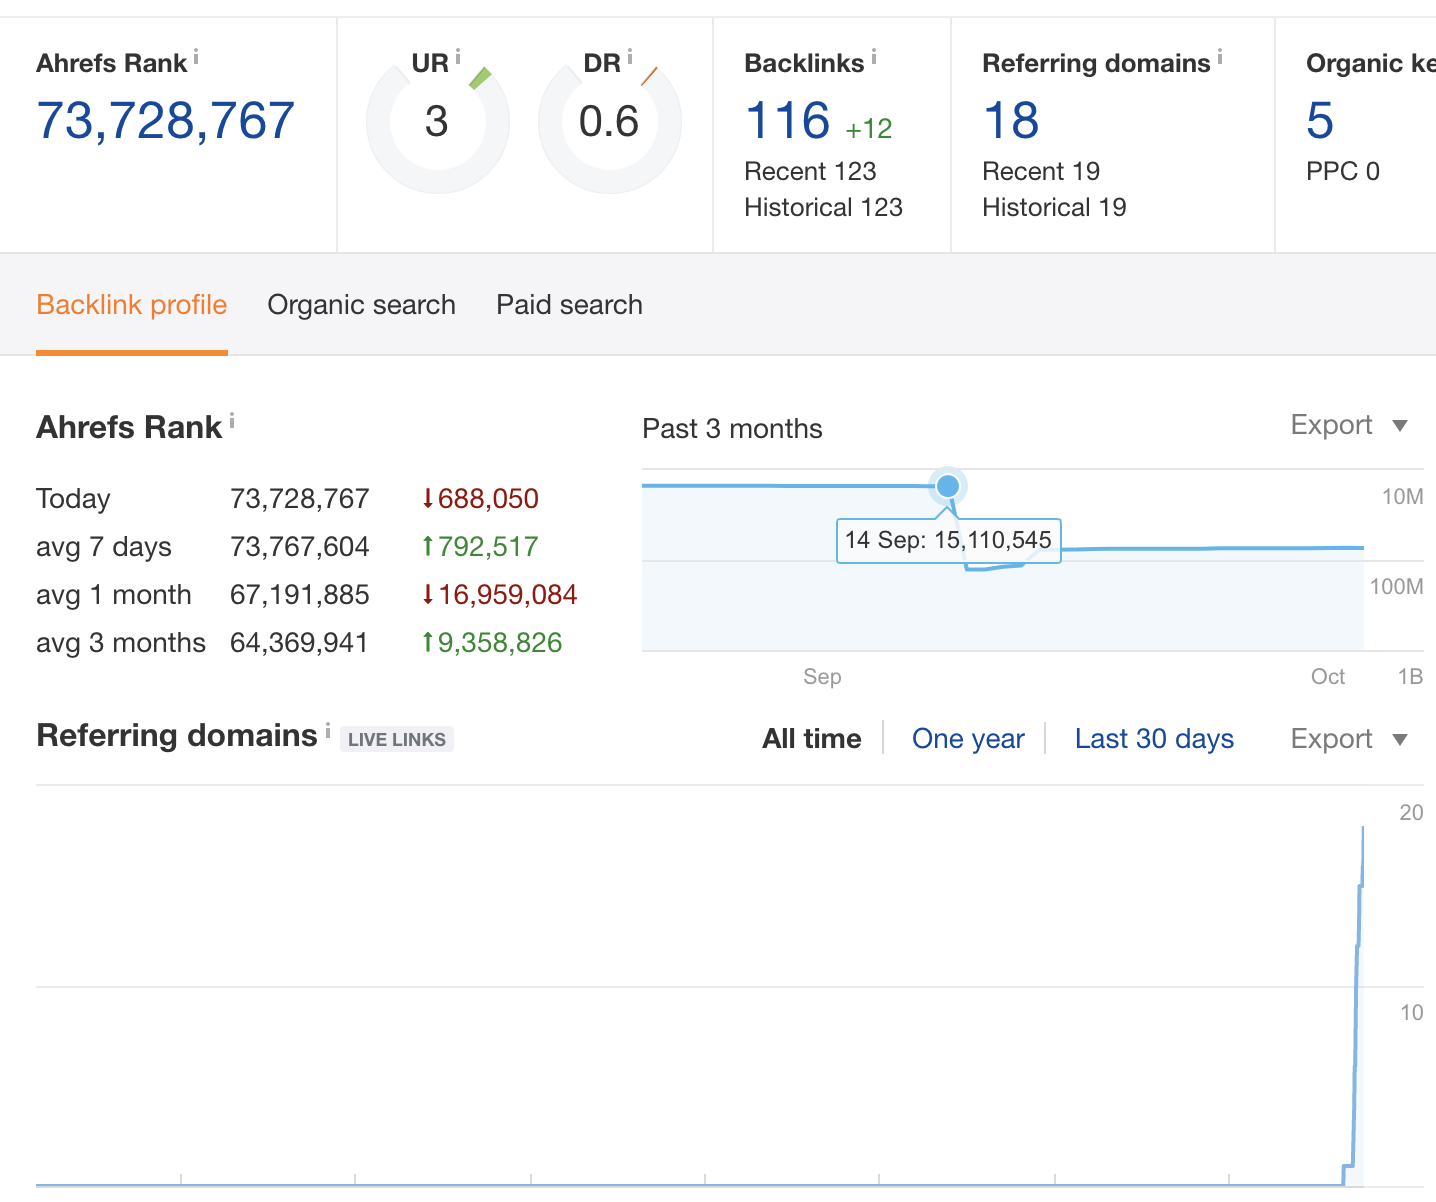Screen dimensions: 1436x1202
Task: Click the 'Historical 123' backlinks text
Action: [823, 207]
